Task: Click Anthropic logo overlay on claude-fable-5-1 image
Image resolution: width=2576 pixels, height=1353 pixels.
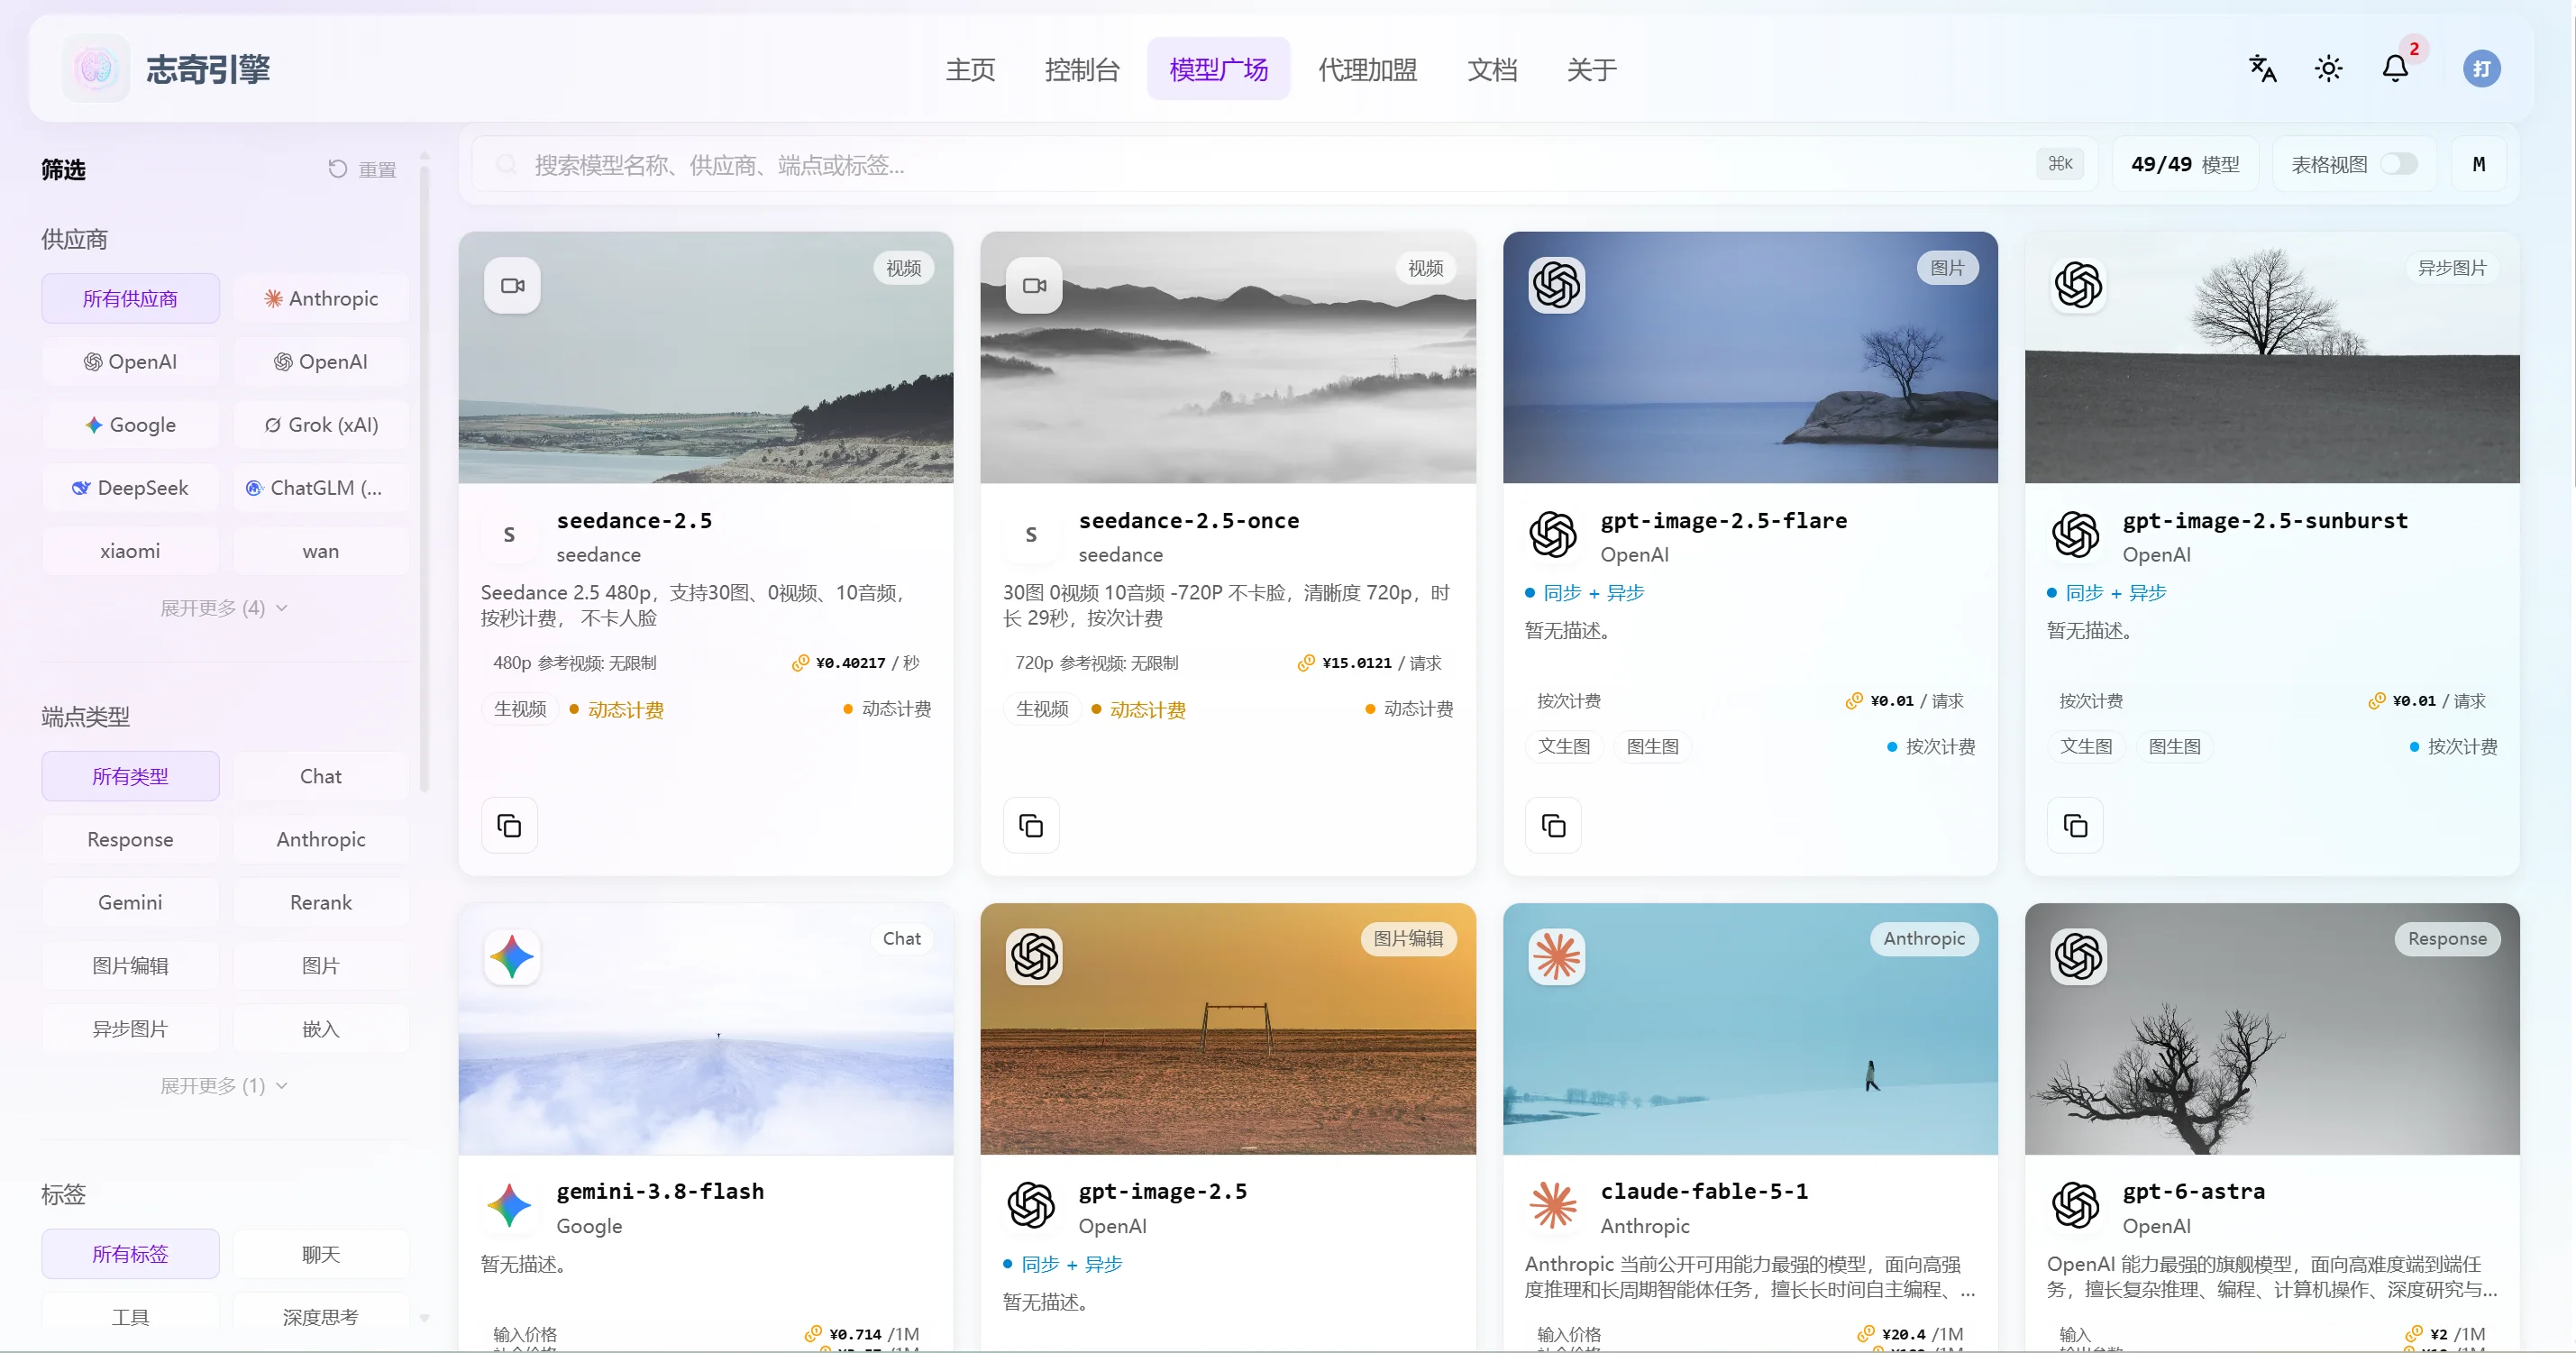Action: pos(1556,956)
